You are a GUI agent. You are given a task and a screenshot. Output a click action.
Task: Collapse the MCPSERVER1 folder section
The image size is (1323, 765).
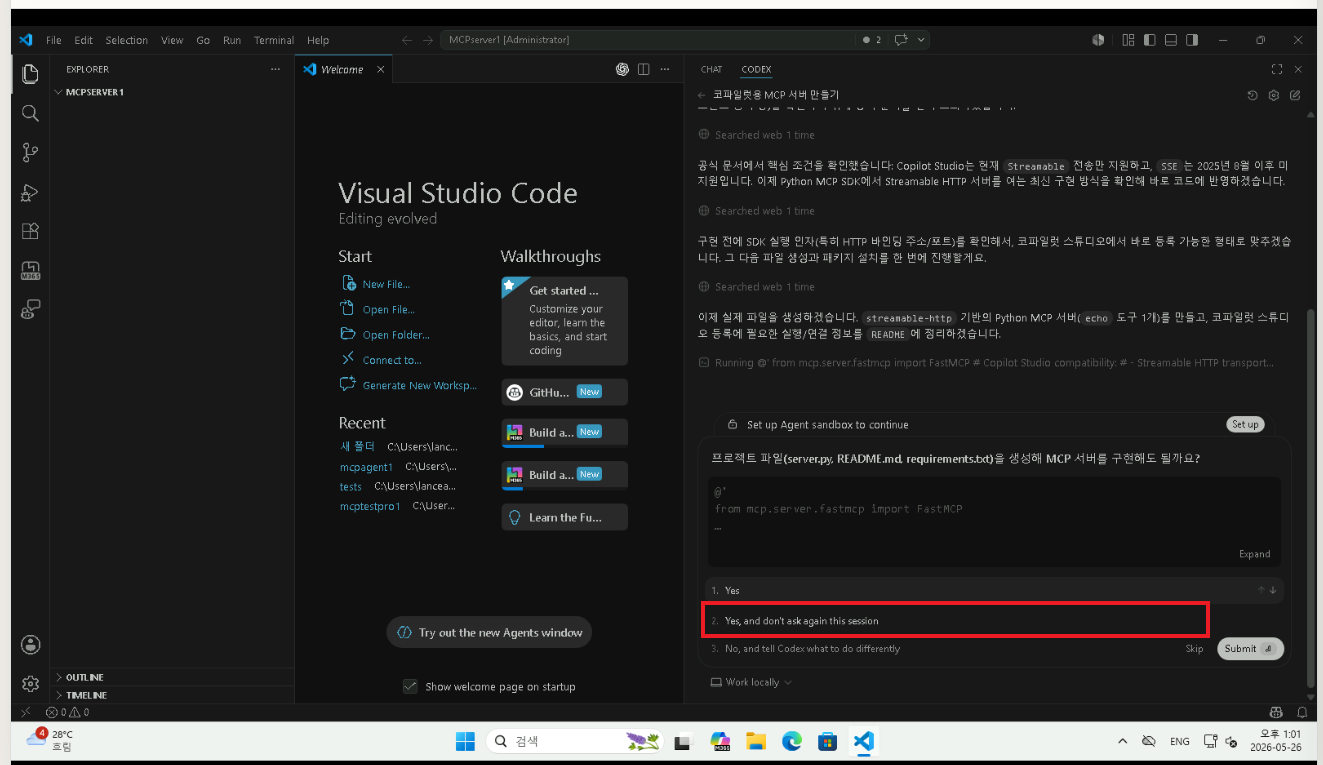pos(172,92)
